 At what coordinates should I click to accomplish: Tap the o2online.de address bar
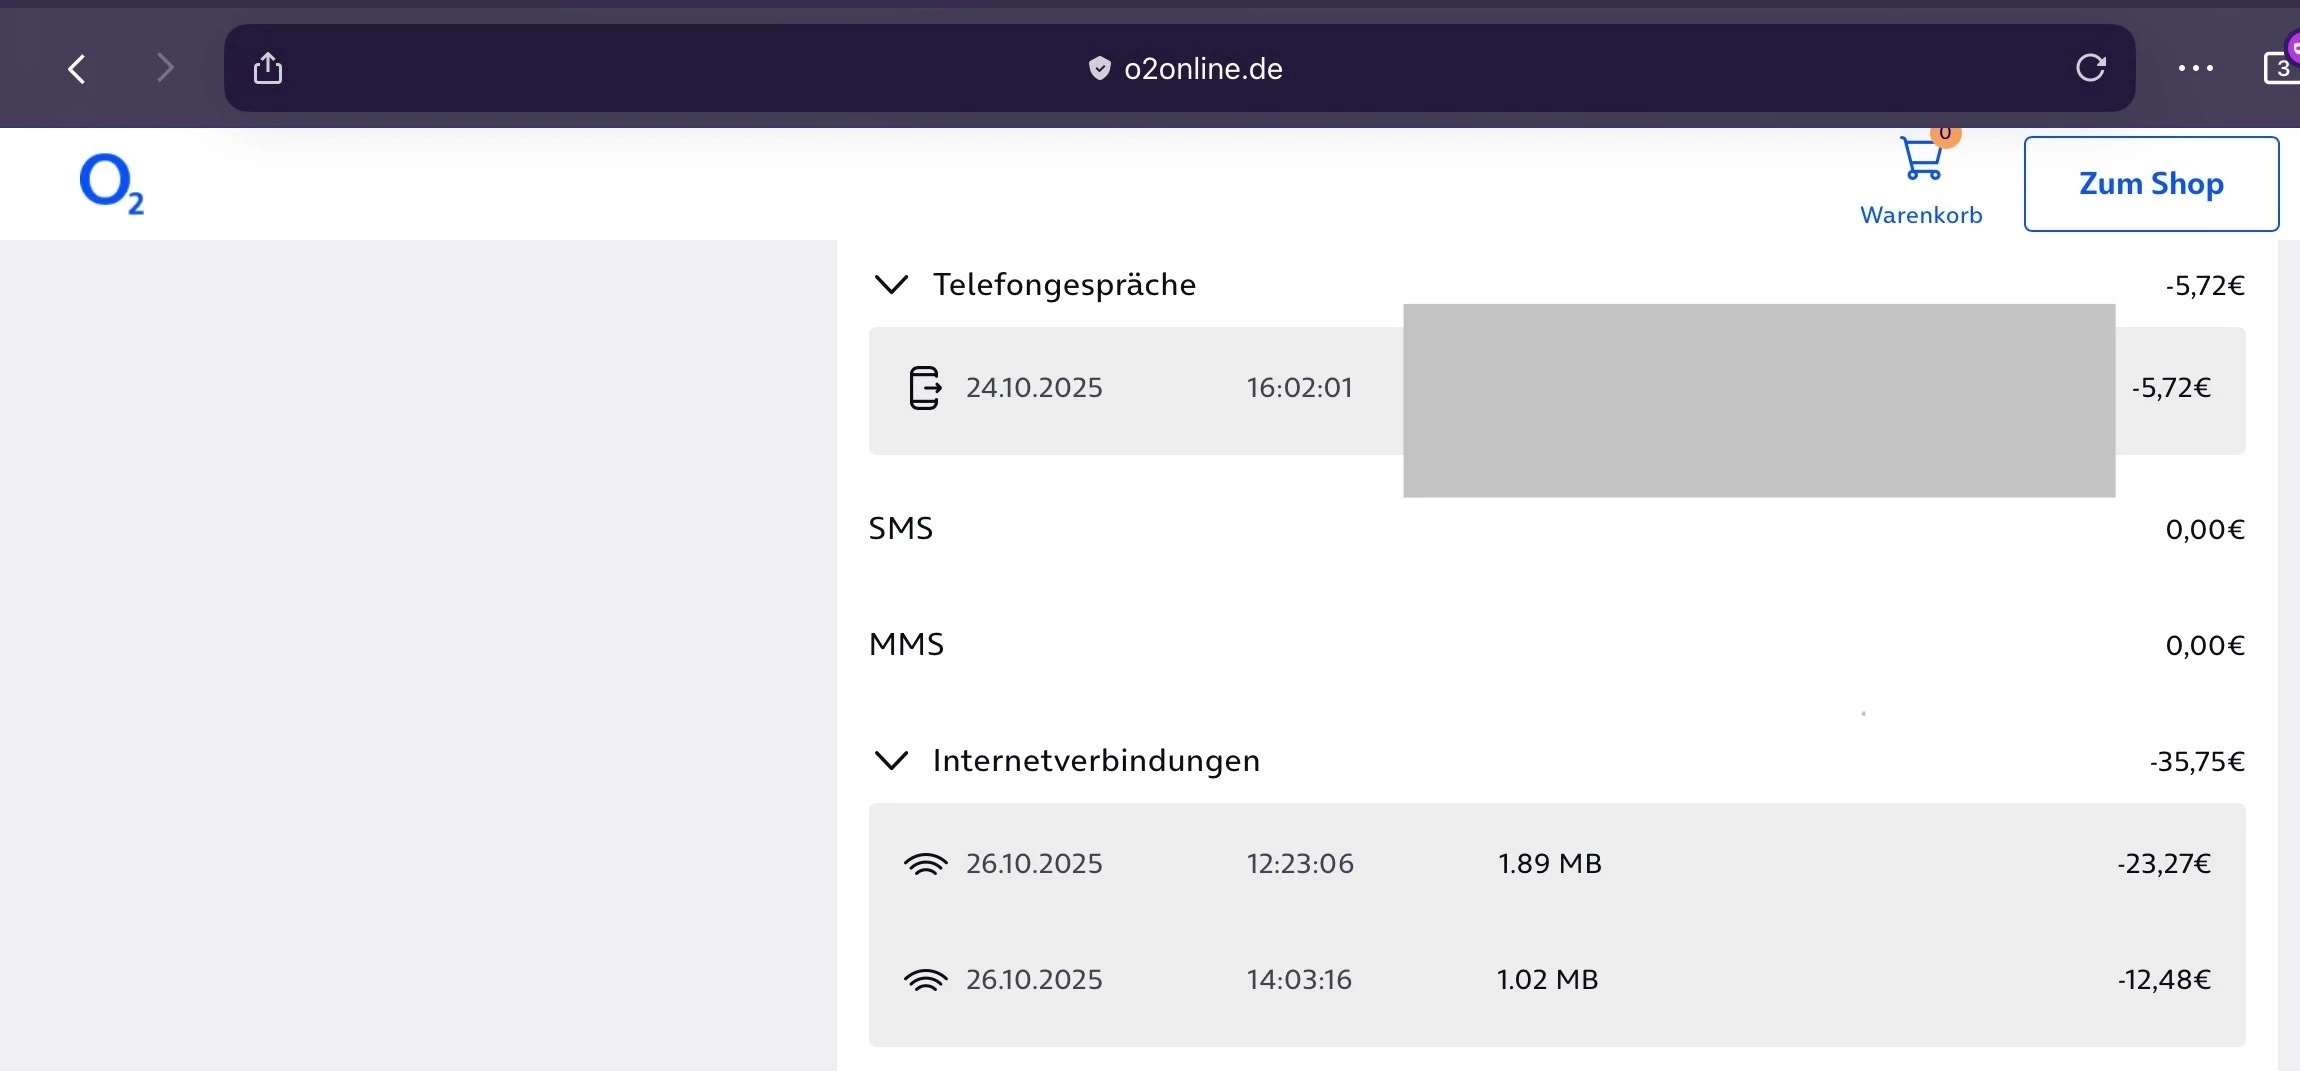point(1202,69)
